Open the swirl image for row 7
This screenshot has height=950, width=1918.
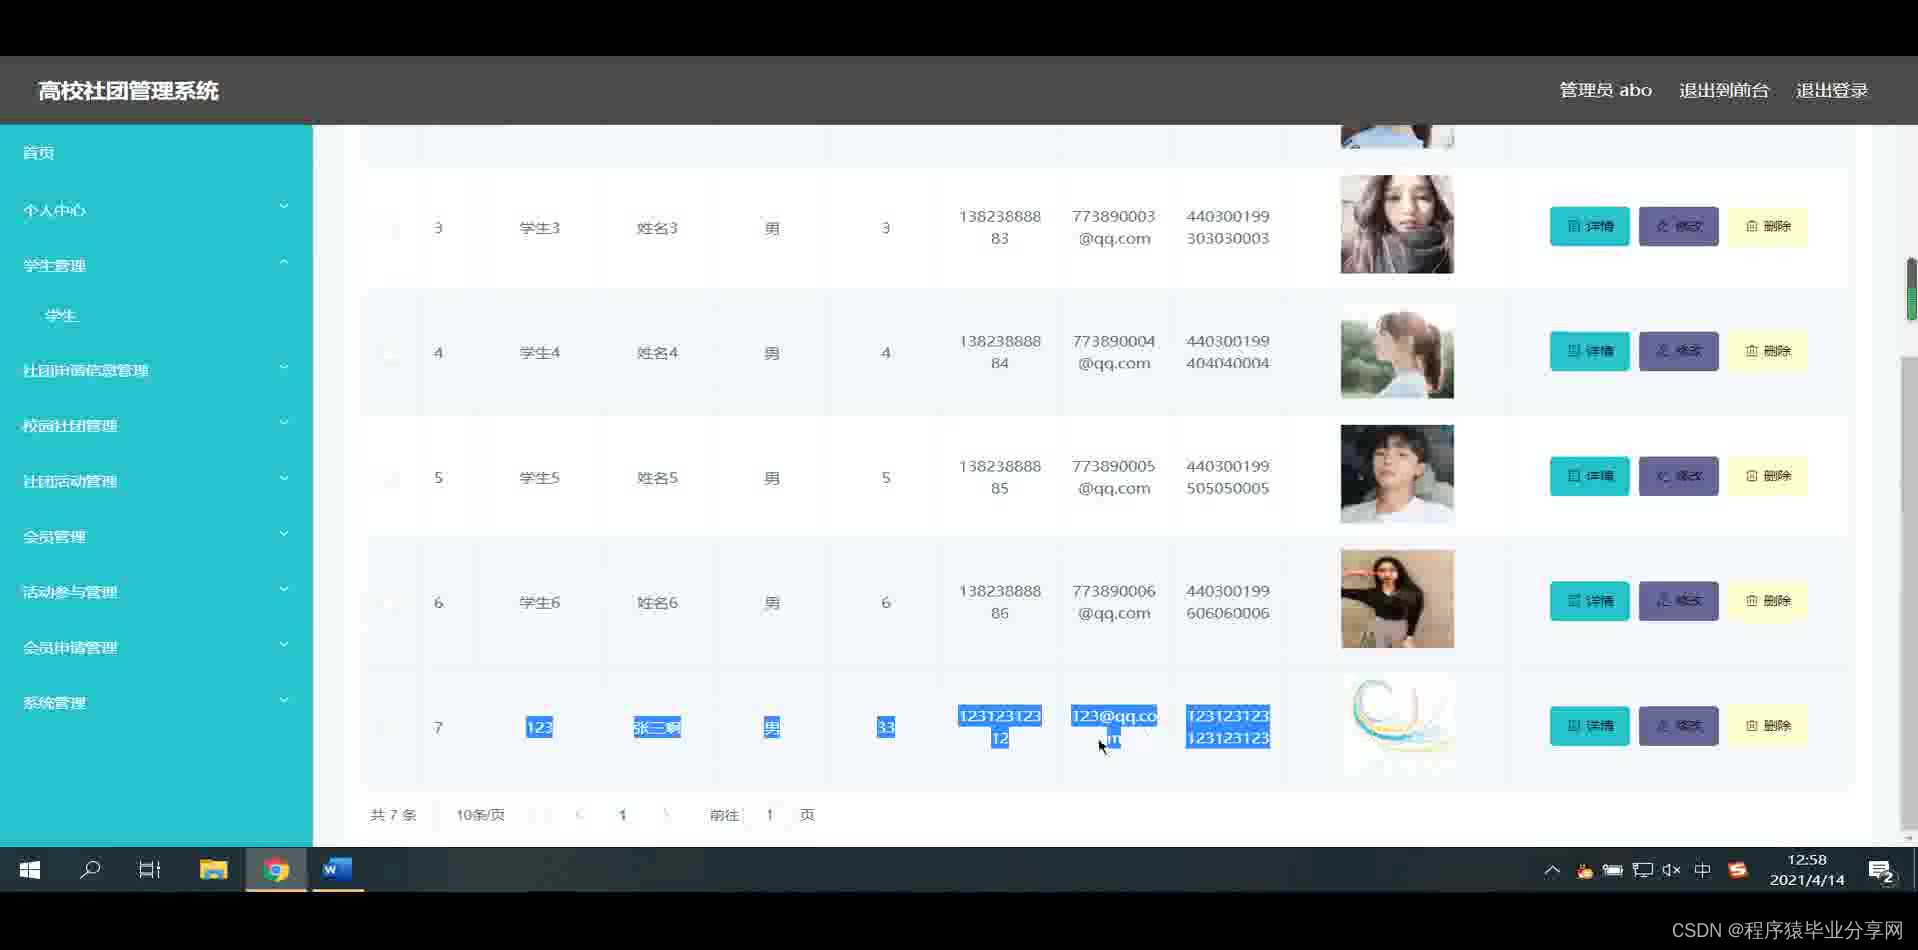(x=1397, y=722)
